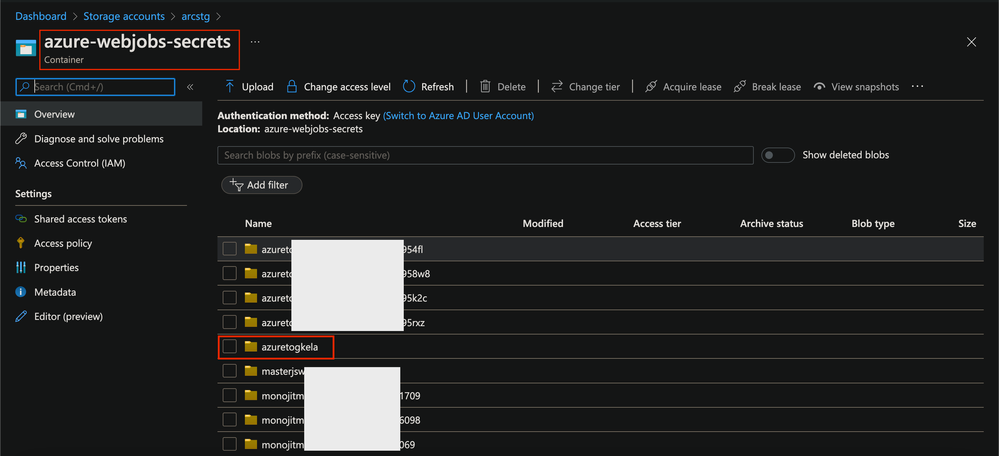The image size is (999, 456).
Task: Open Diagnose and solve problems
Action: pyautogui.click(x=101, y=139)
